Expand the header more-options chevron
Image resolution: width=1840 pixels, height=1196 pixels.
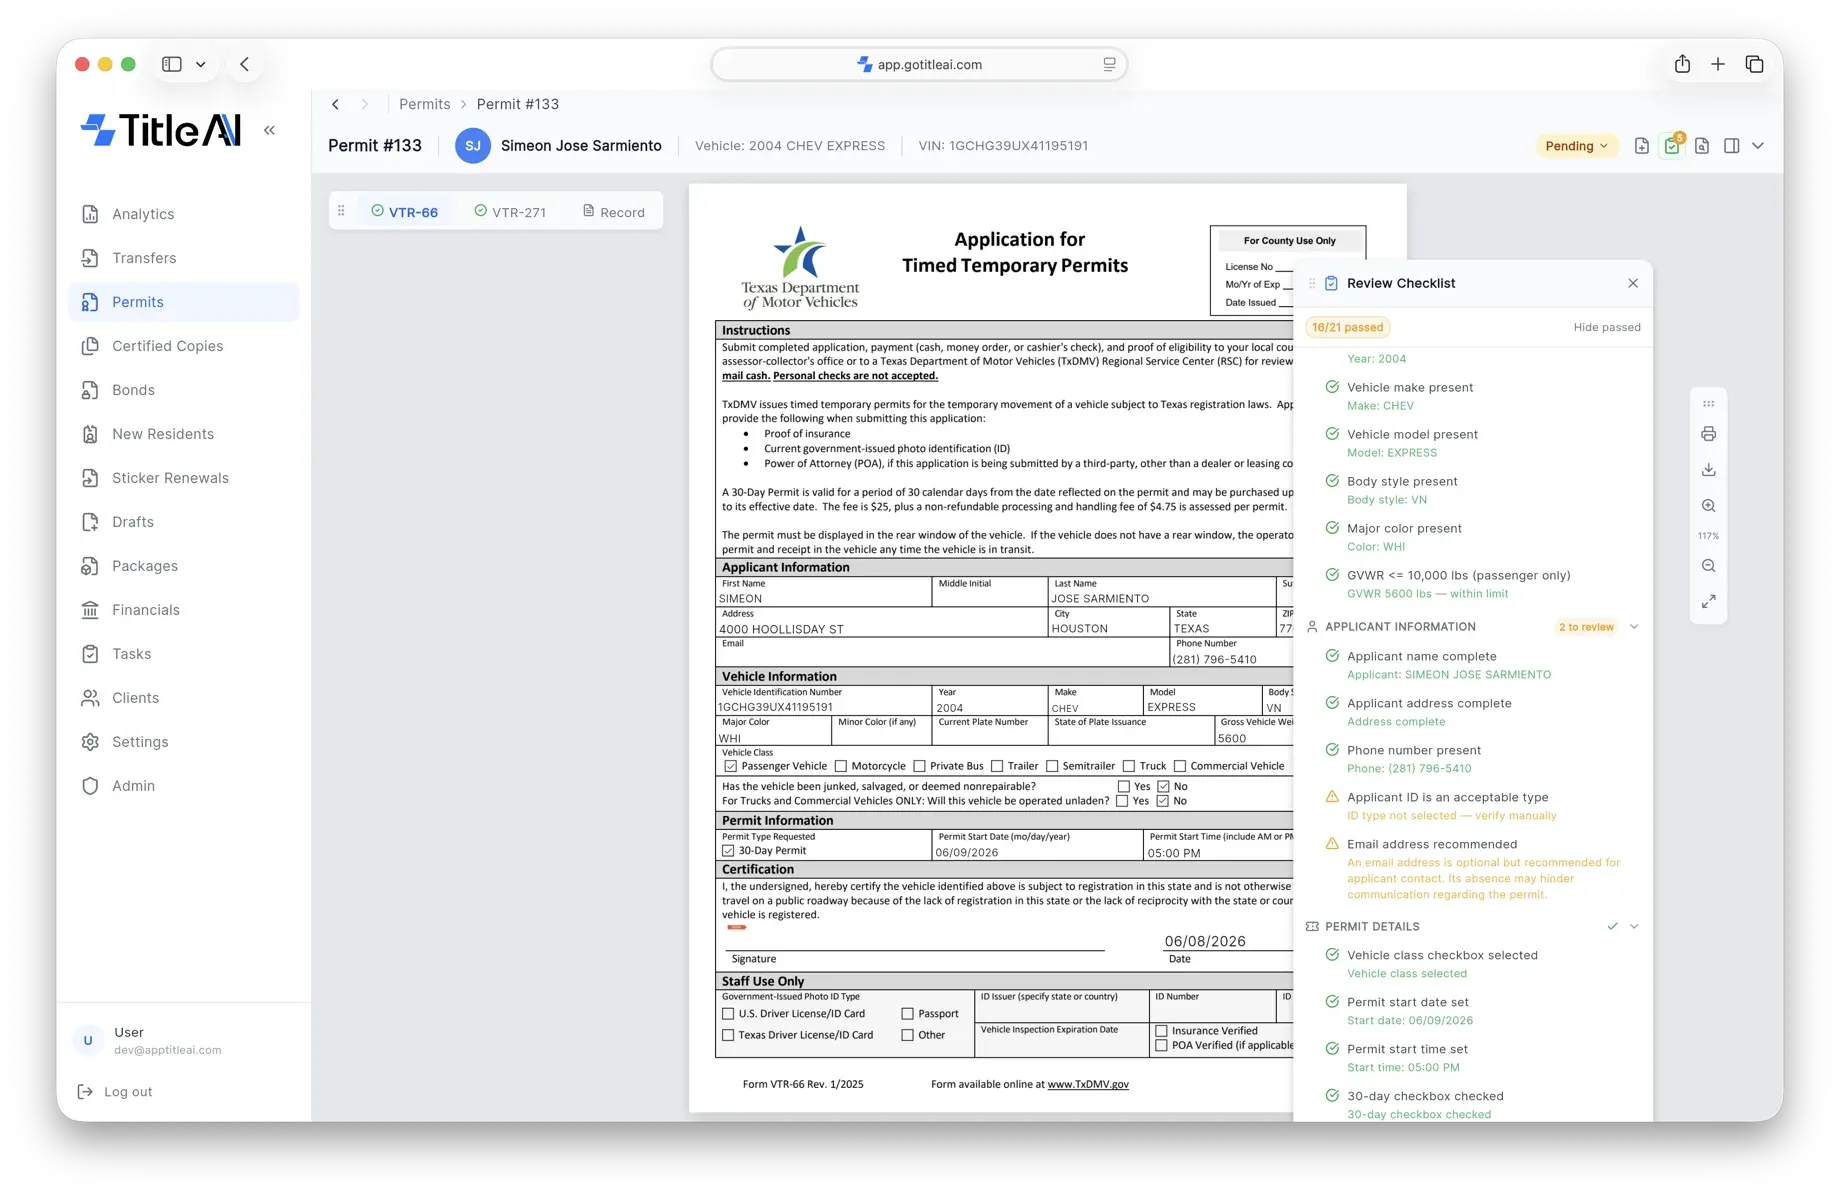coord(1758,146)
